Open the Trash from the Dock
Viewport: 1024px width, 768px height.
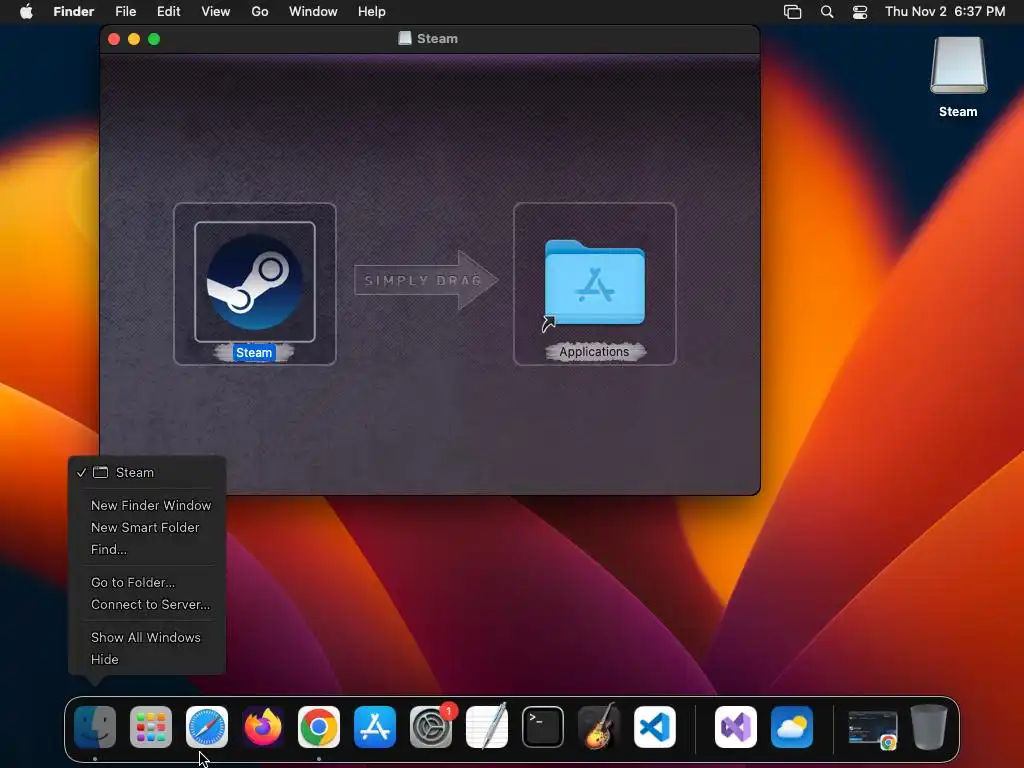[929, 727]
